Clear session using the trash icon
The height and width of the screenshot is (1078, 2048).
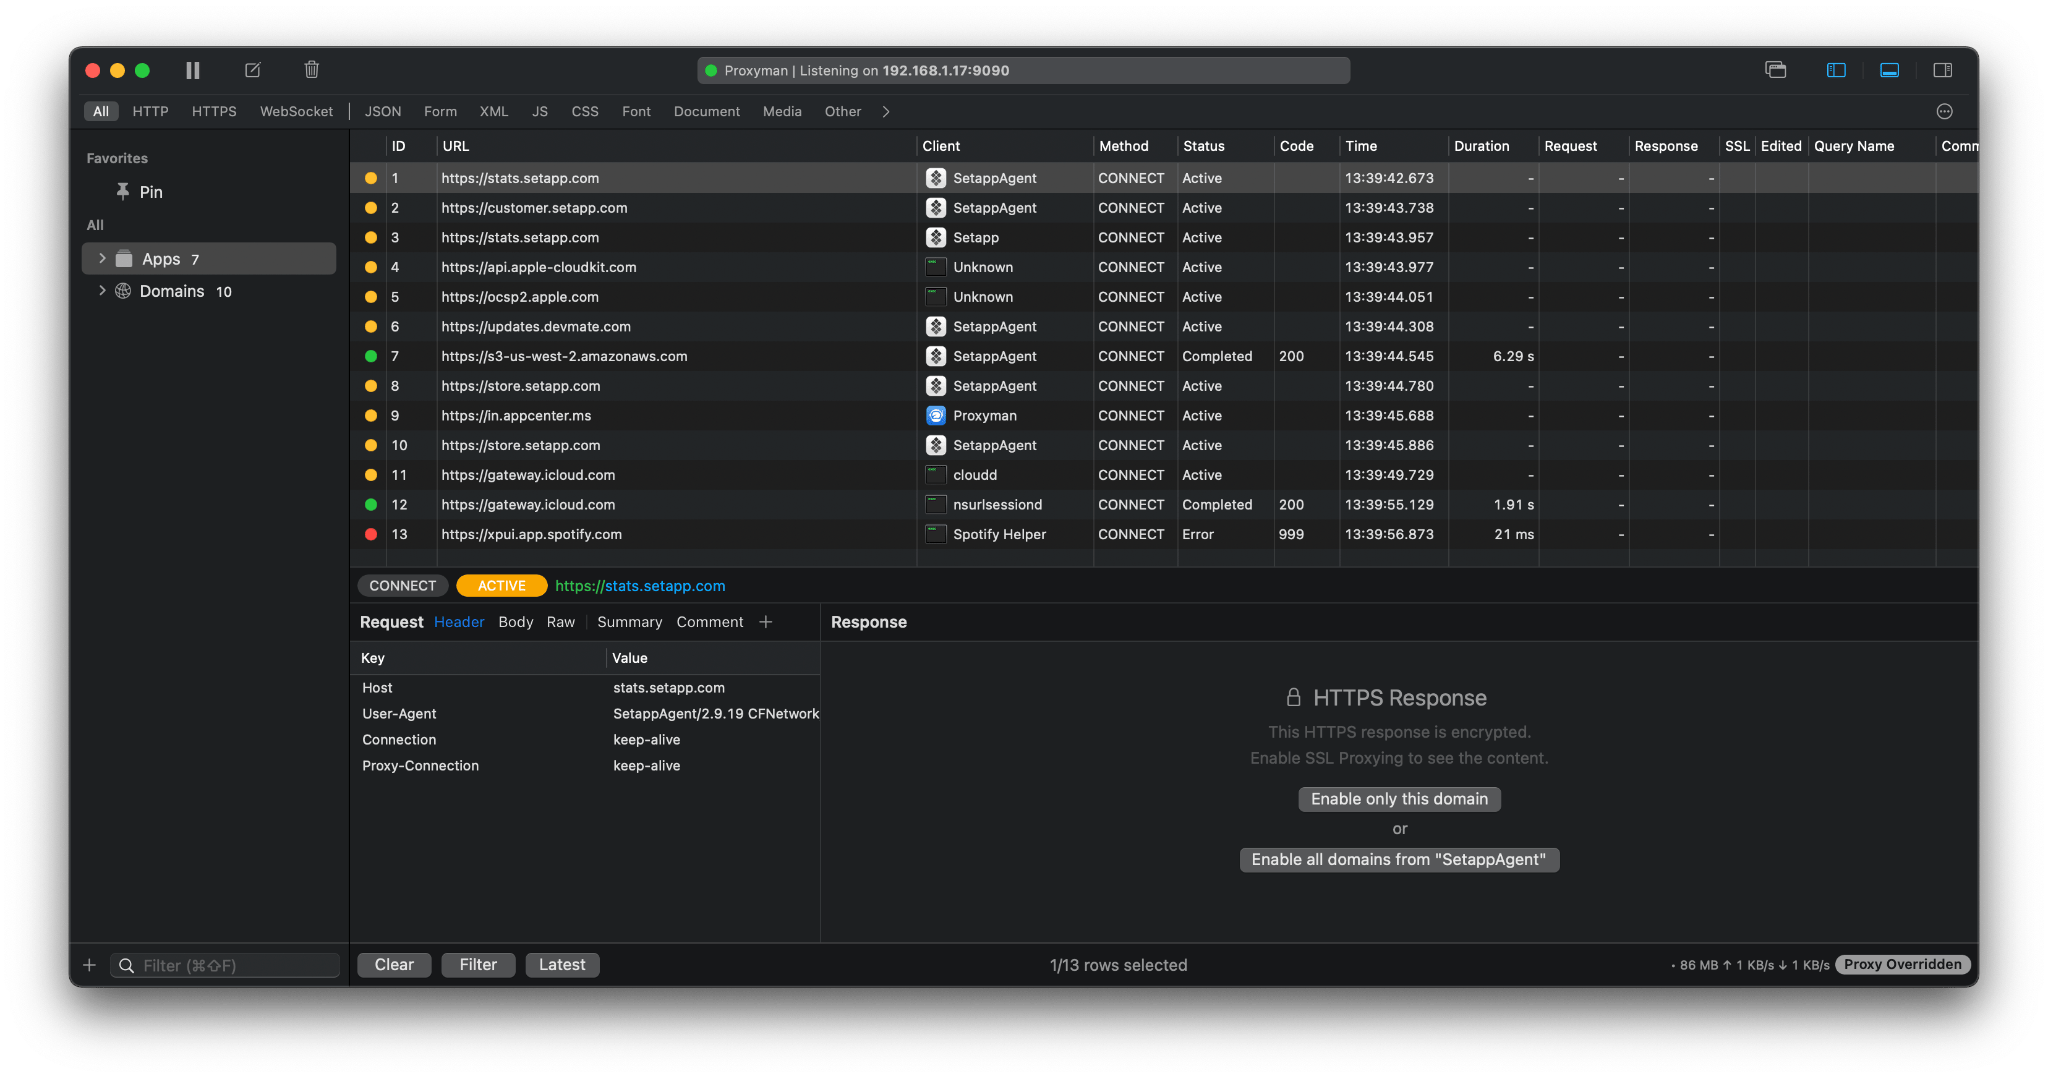point(311,70)
